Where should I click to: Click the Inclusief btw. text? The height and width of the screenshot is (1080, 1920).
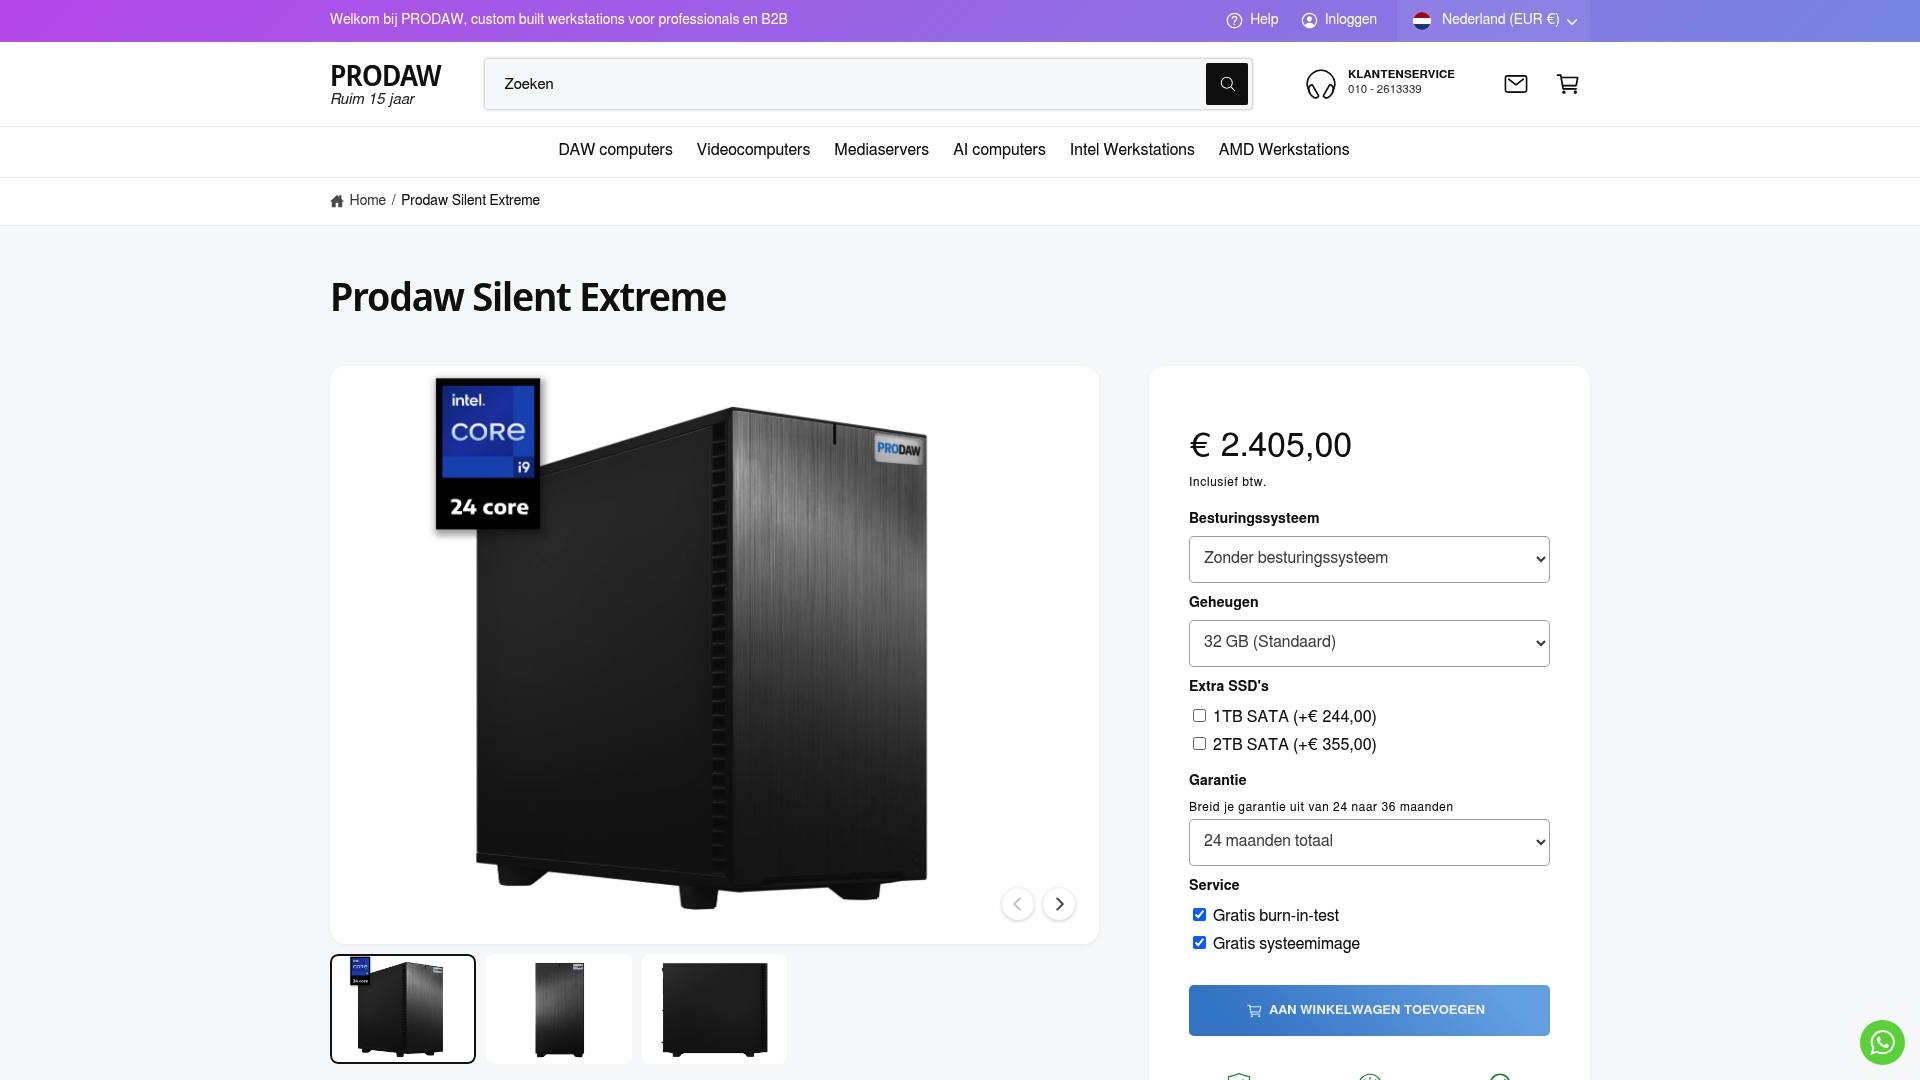[x=1227, y=482]
